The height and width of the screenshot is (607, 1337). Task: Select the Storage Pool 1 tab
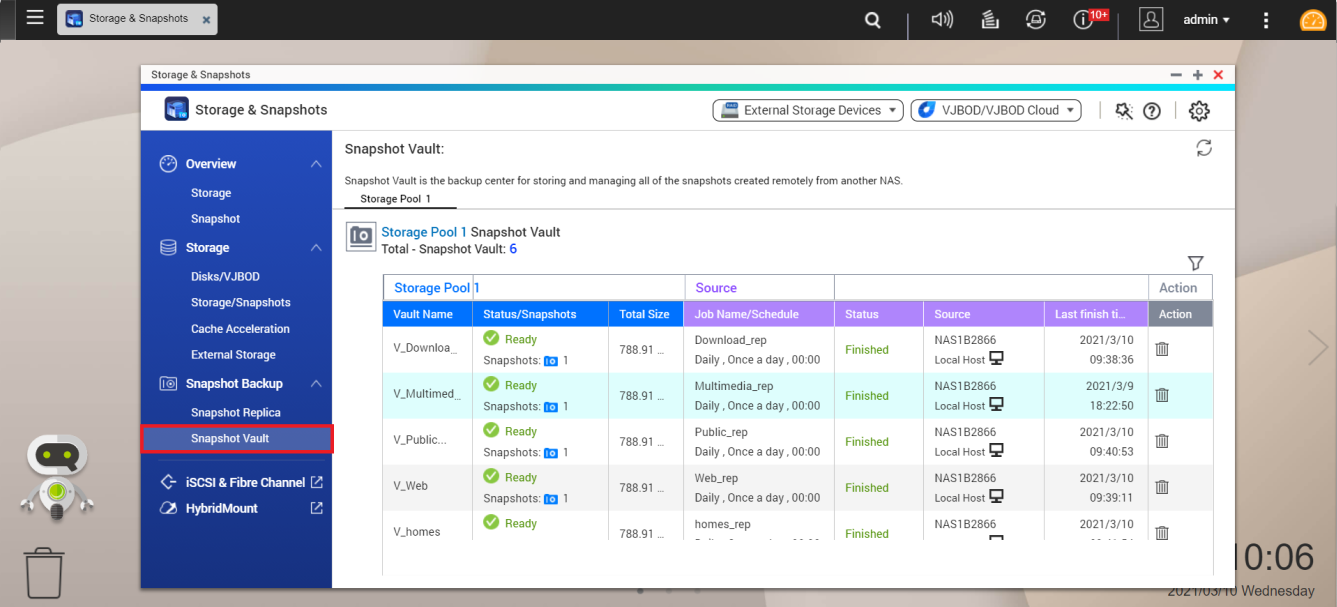pos(395,199)
